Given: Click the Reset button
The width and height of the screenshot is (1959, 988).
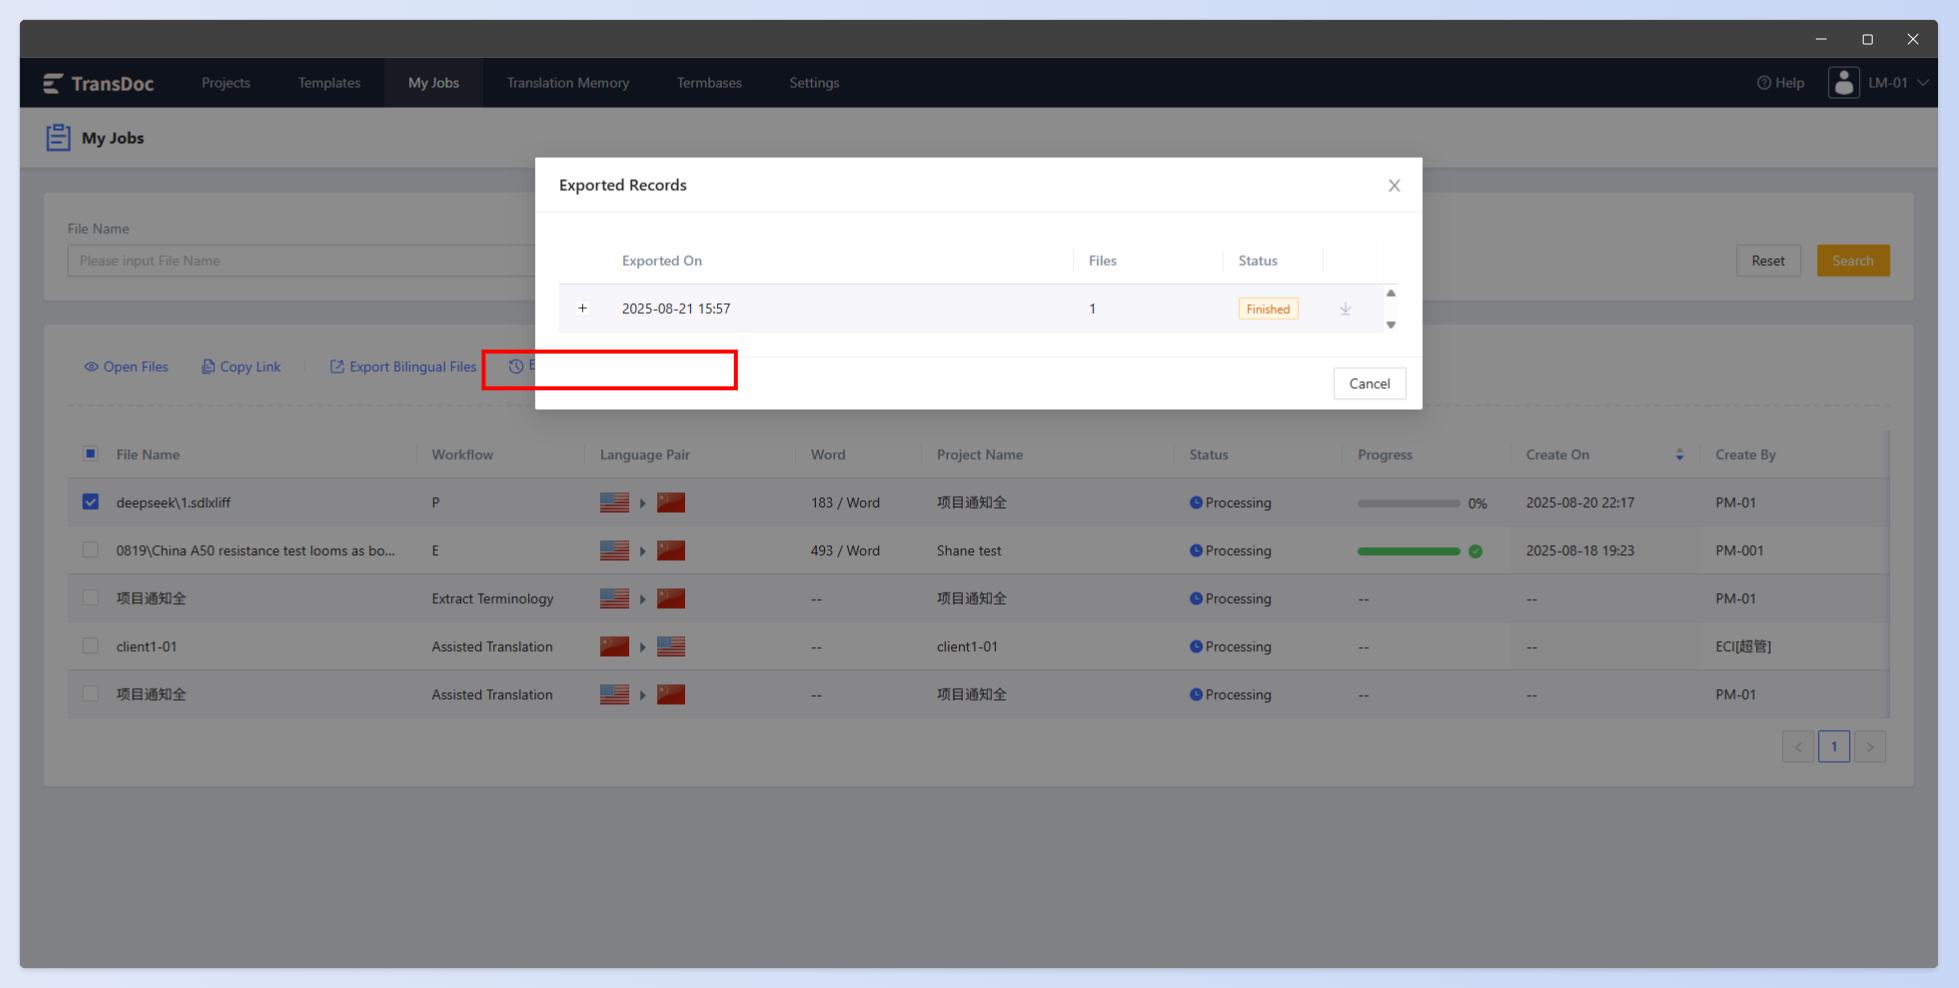Looking at the screenshot, I should pyautogui.click(x=1768, y=261).
